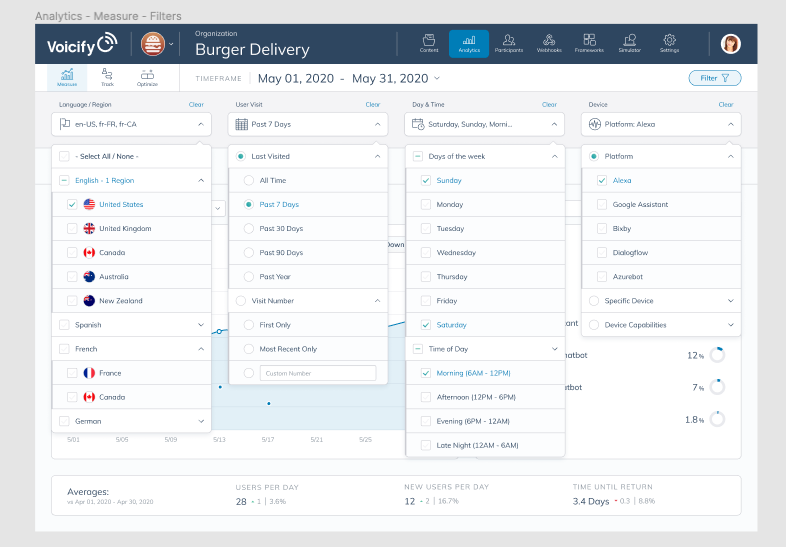Check the Monday checkbox
The image size is (786, 547).
[426, 204]
